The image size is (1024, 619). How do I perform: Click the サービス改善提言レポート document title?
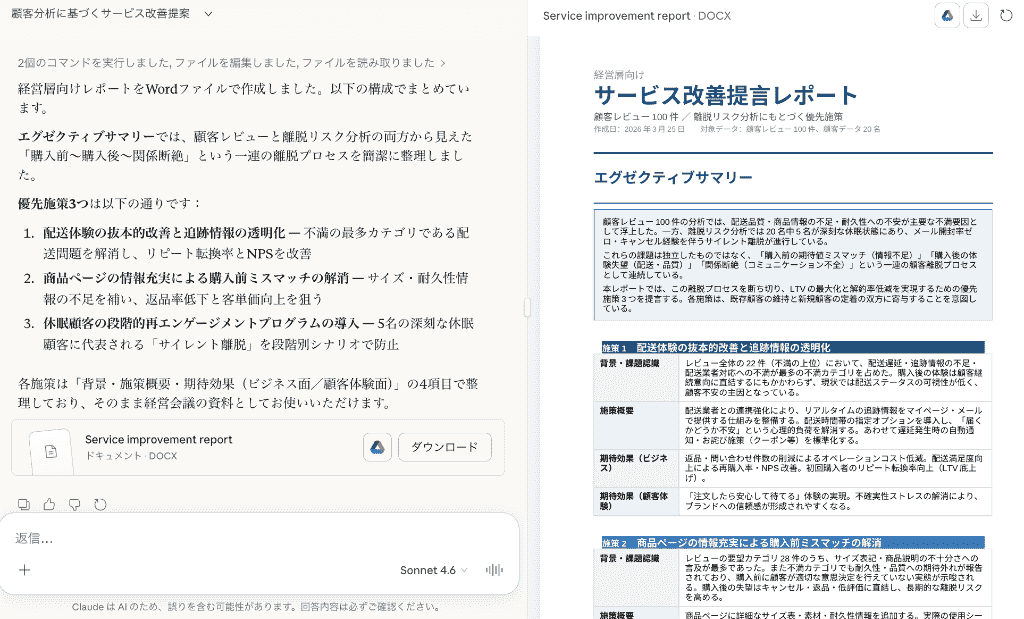(x=726, y=95)
